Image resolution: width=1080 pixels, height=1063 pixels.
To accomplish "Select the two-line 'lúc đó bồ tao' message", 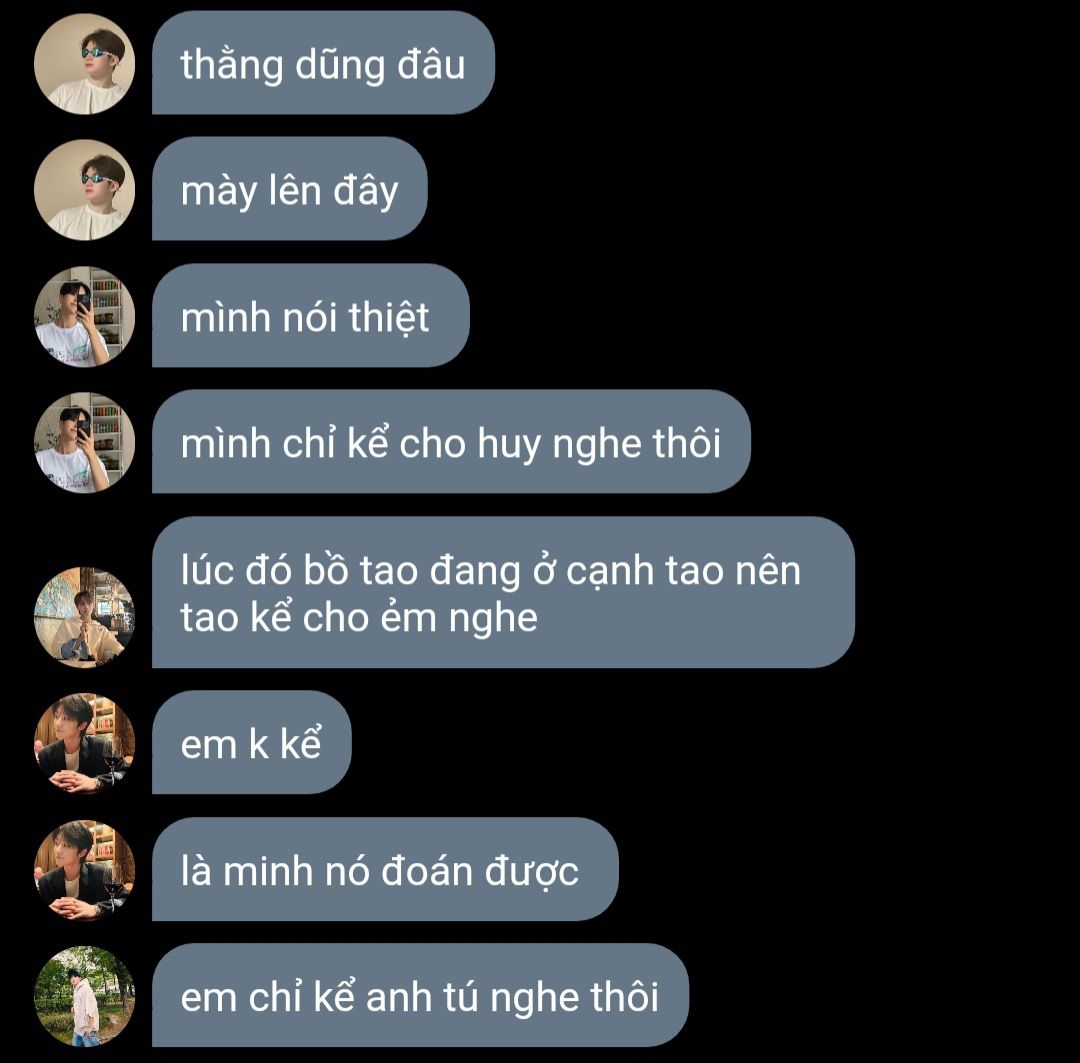I will 503,592.
